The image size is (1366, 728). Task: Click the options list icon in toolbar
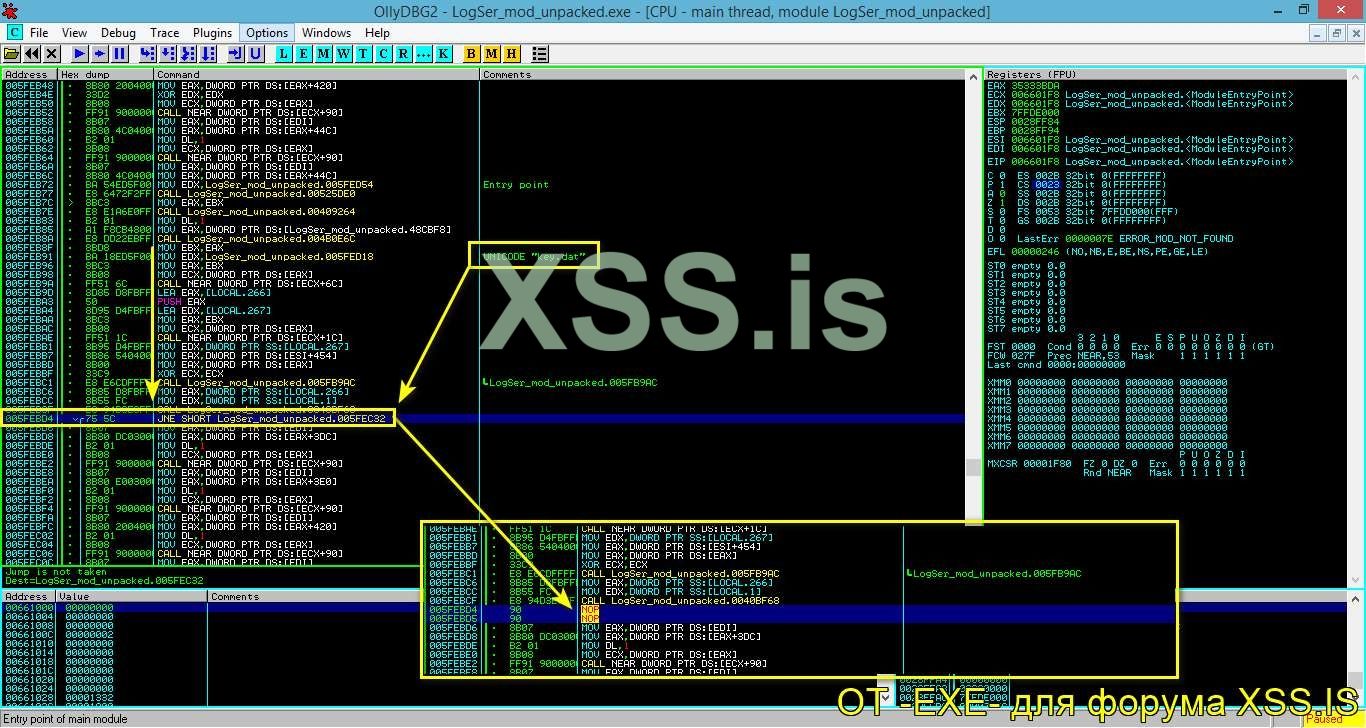click(540, 54)
